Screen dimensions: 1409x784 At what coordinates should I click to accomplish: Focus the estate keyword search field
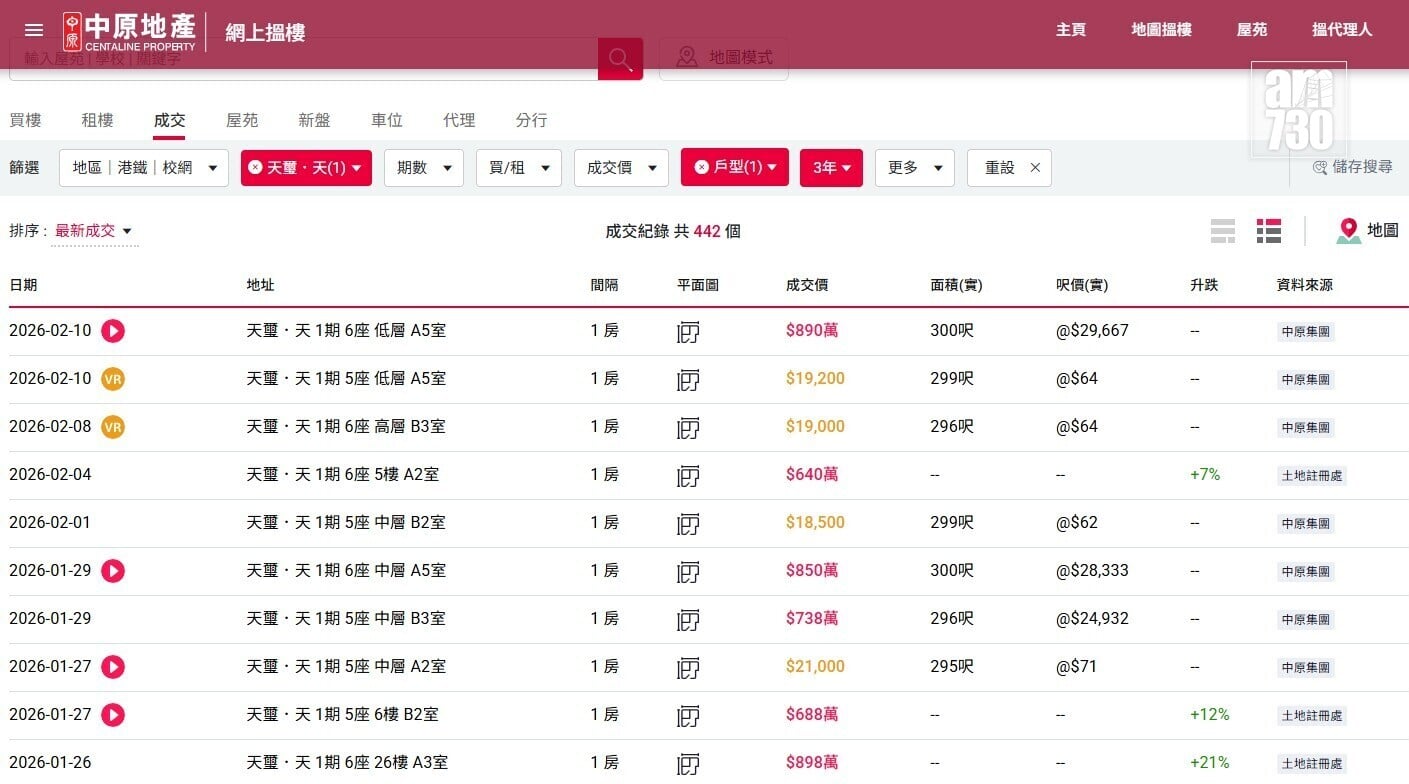click(x=300, y=60)
